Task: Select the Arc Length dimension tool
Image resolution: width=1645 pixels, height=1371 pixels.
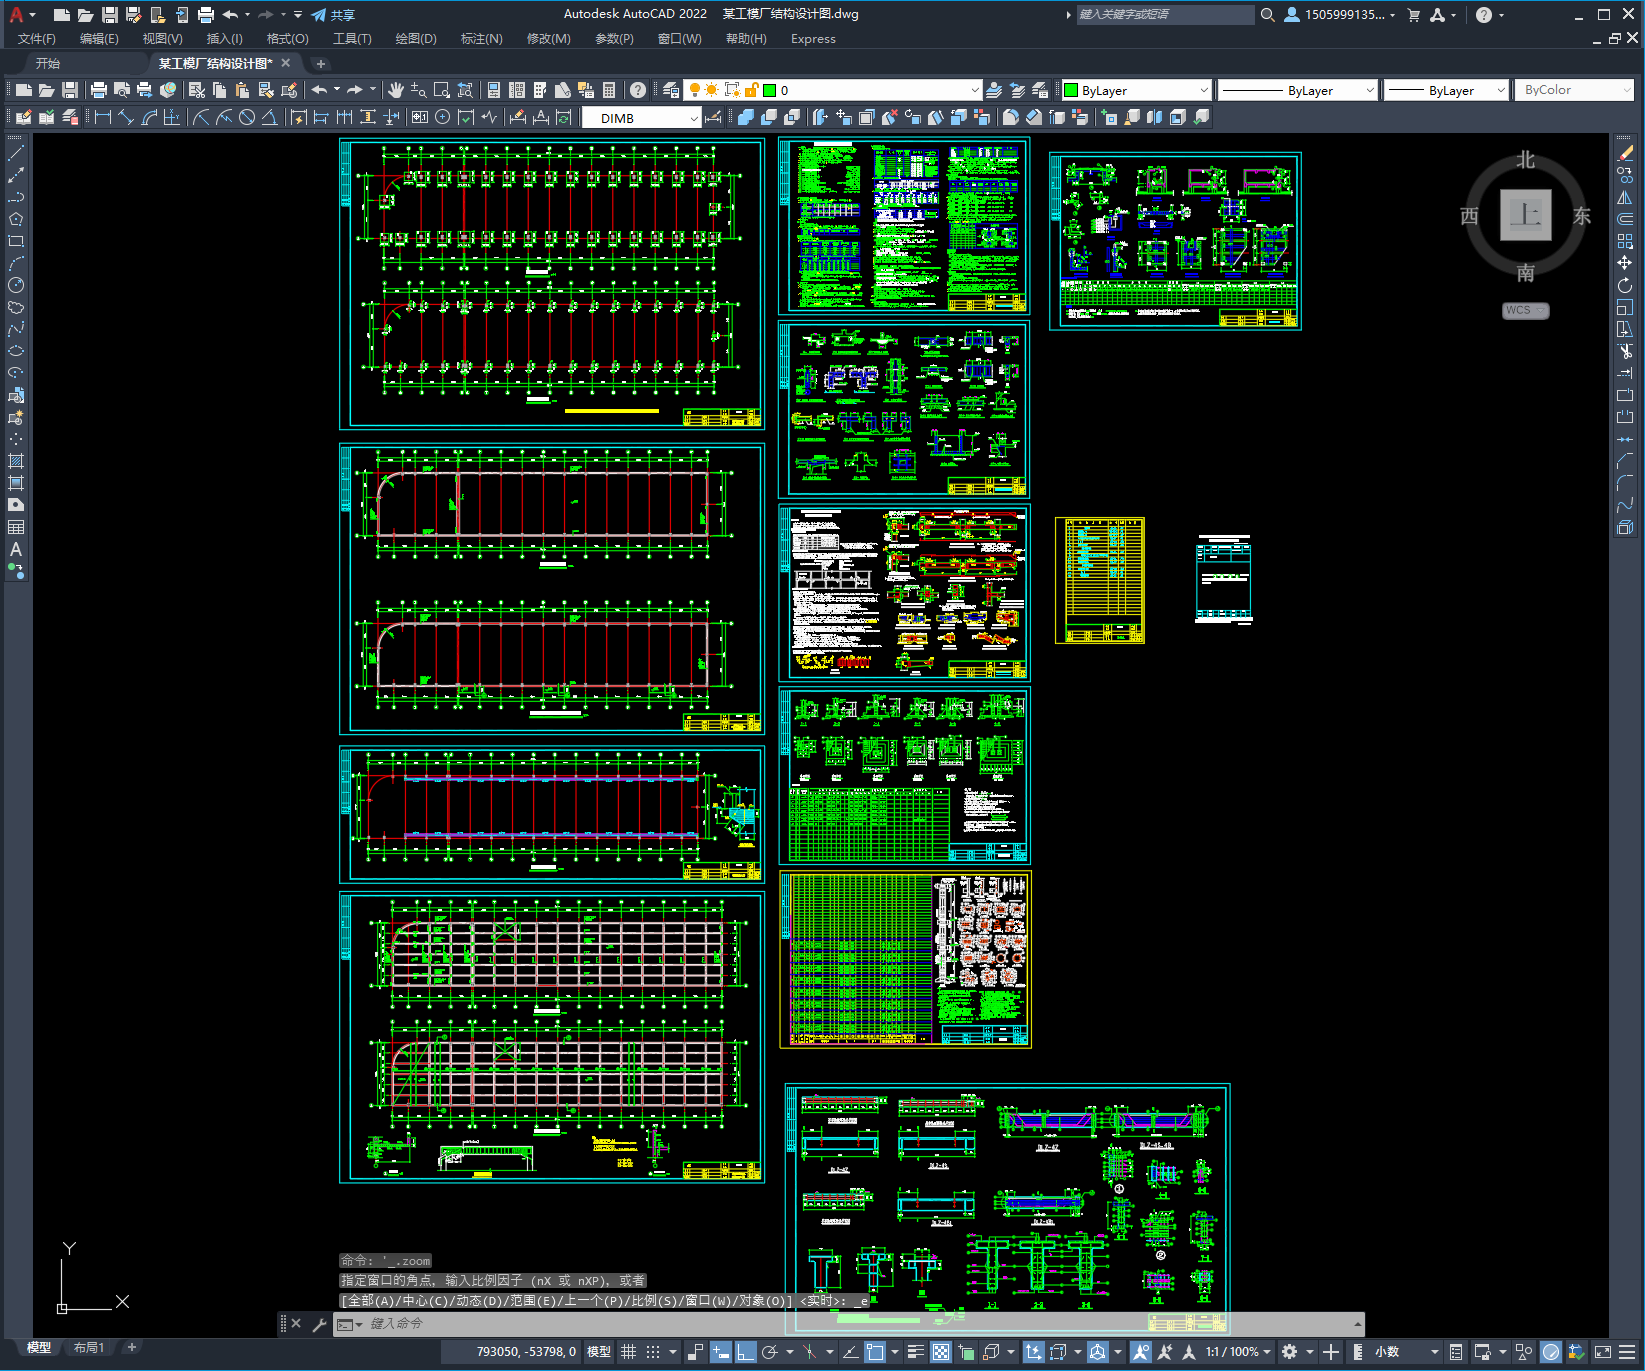Action: pos(149,117)
